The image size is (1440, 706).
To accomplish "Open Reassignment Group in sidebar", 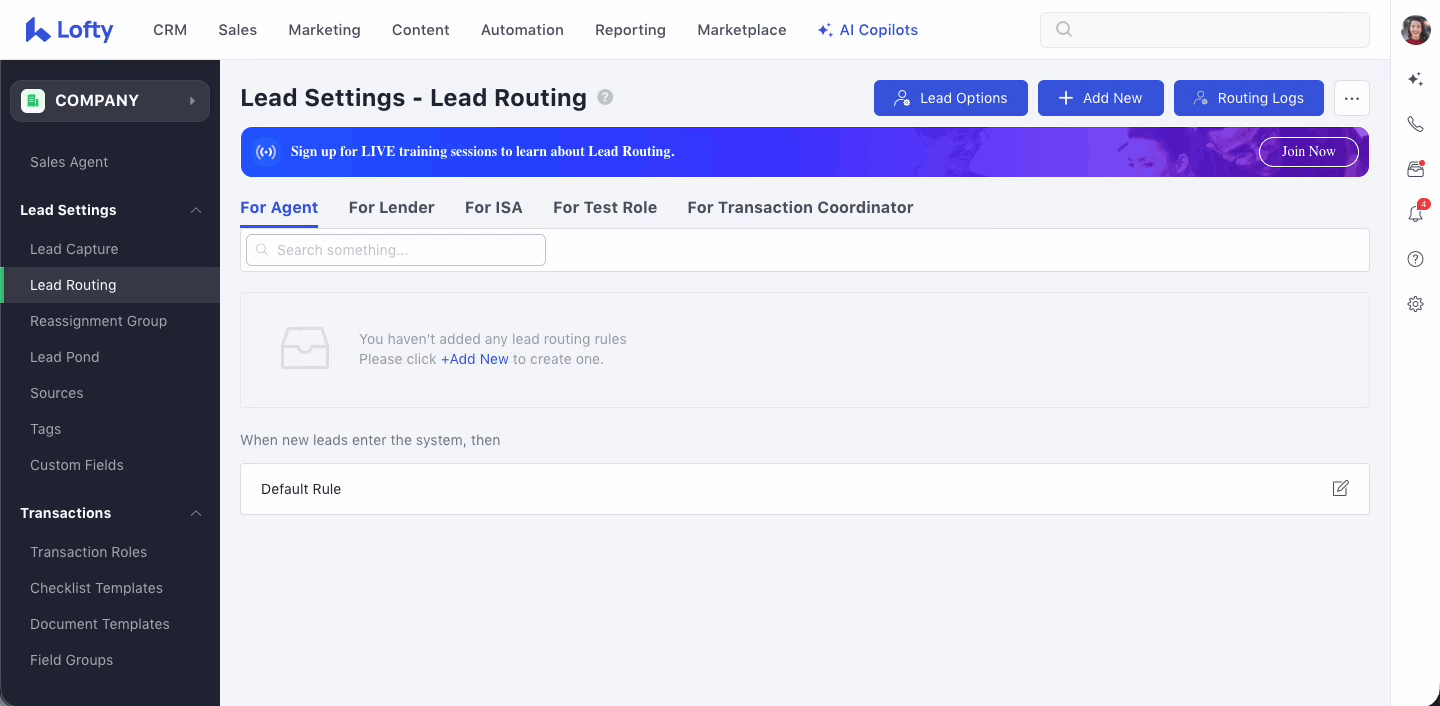I will coord(98,321).
